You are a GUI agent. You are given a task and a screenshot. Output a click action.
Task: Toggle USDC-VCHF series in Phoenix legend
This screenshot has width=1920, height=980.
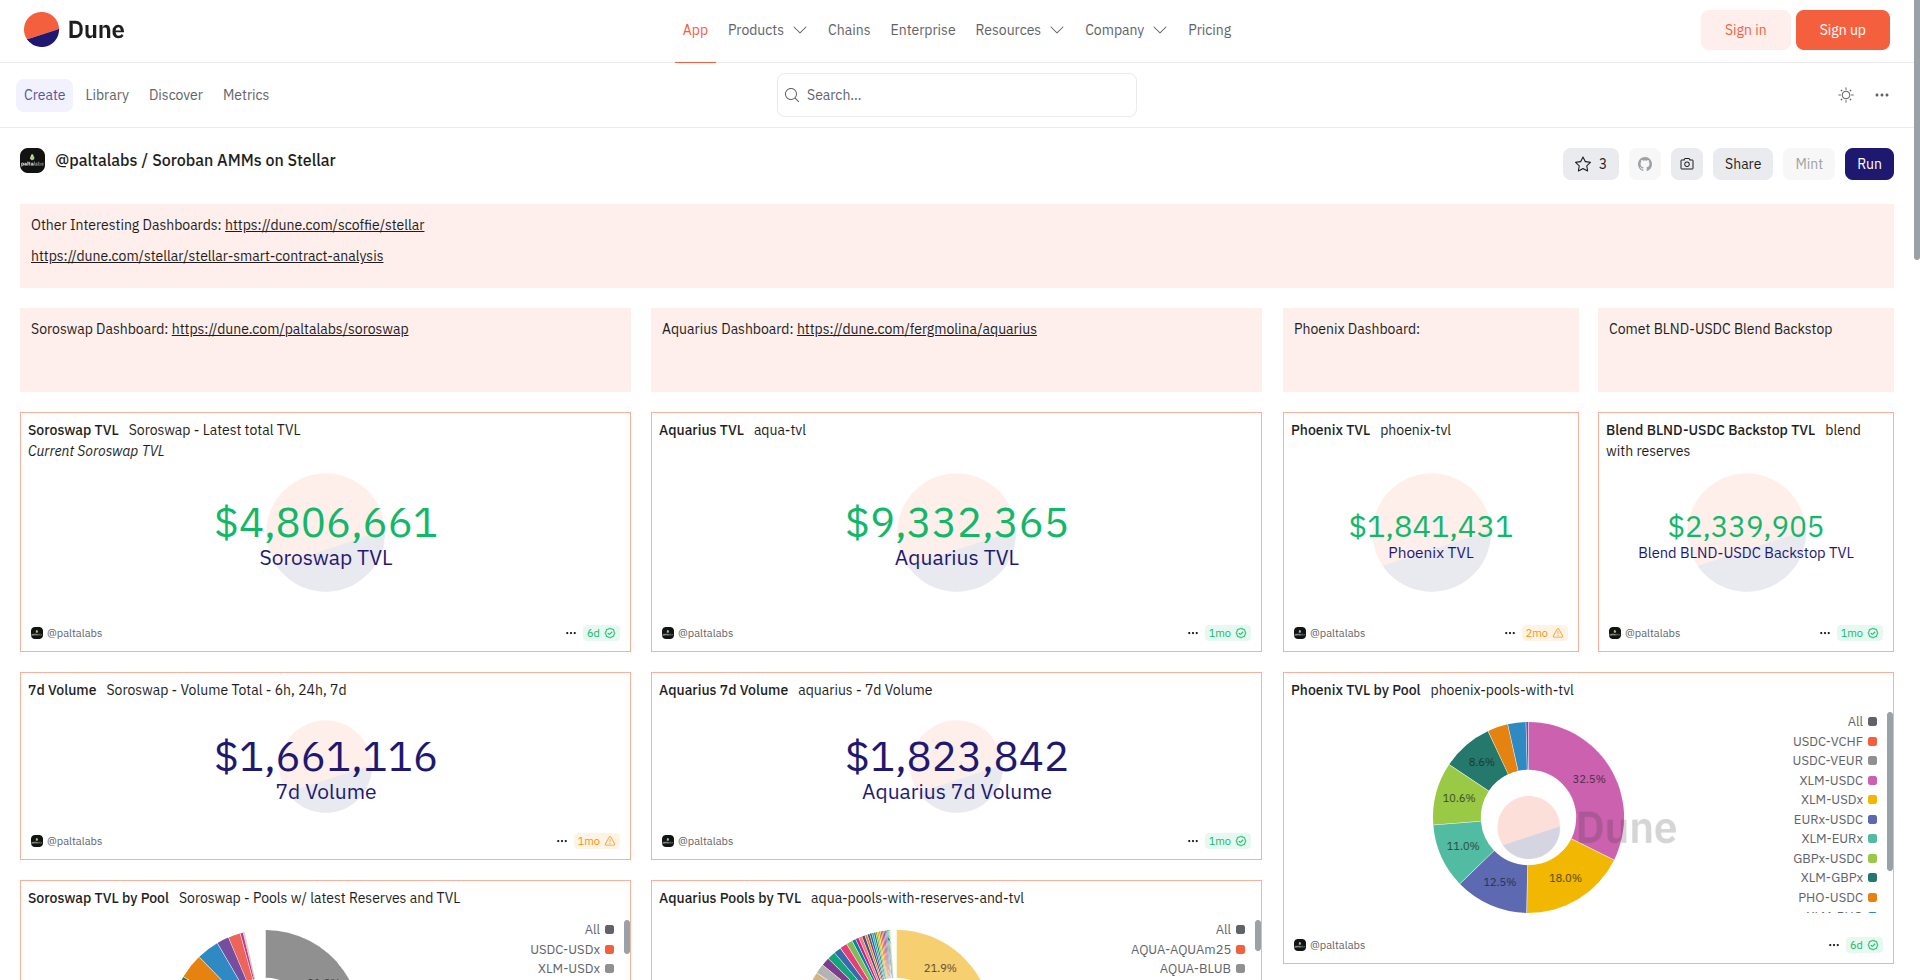pyautogui.click(x=1834, y=742)
